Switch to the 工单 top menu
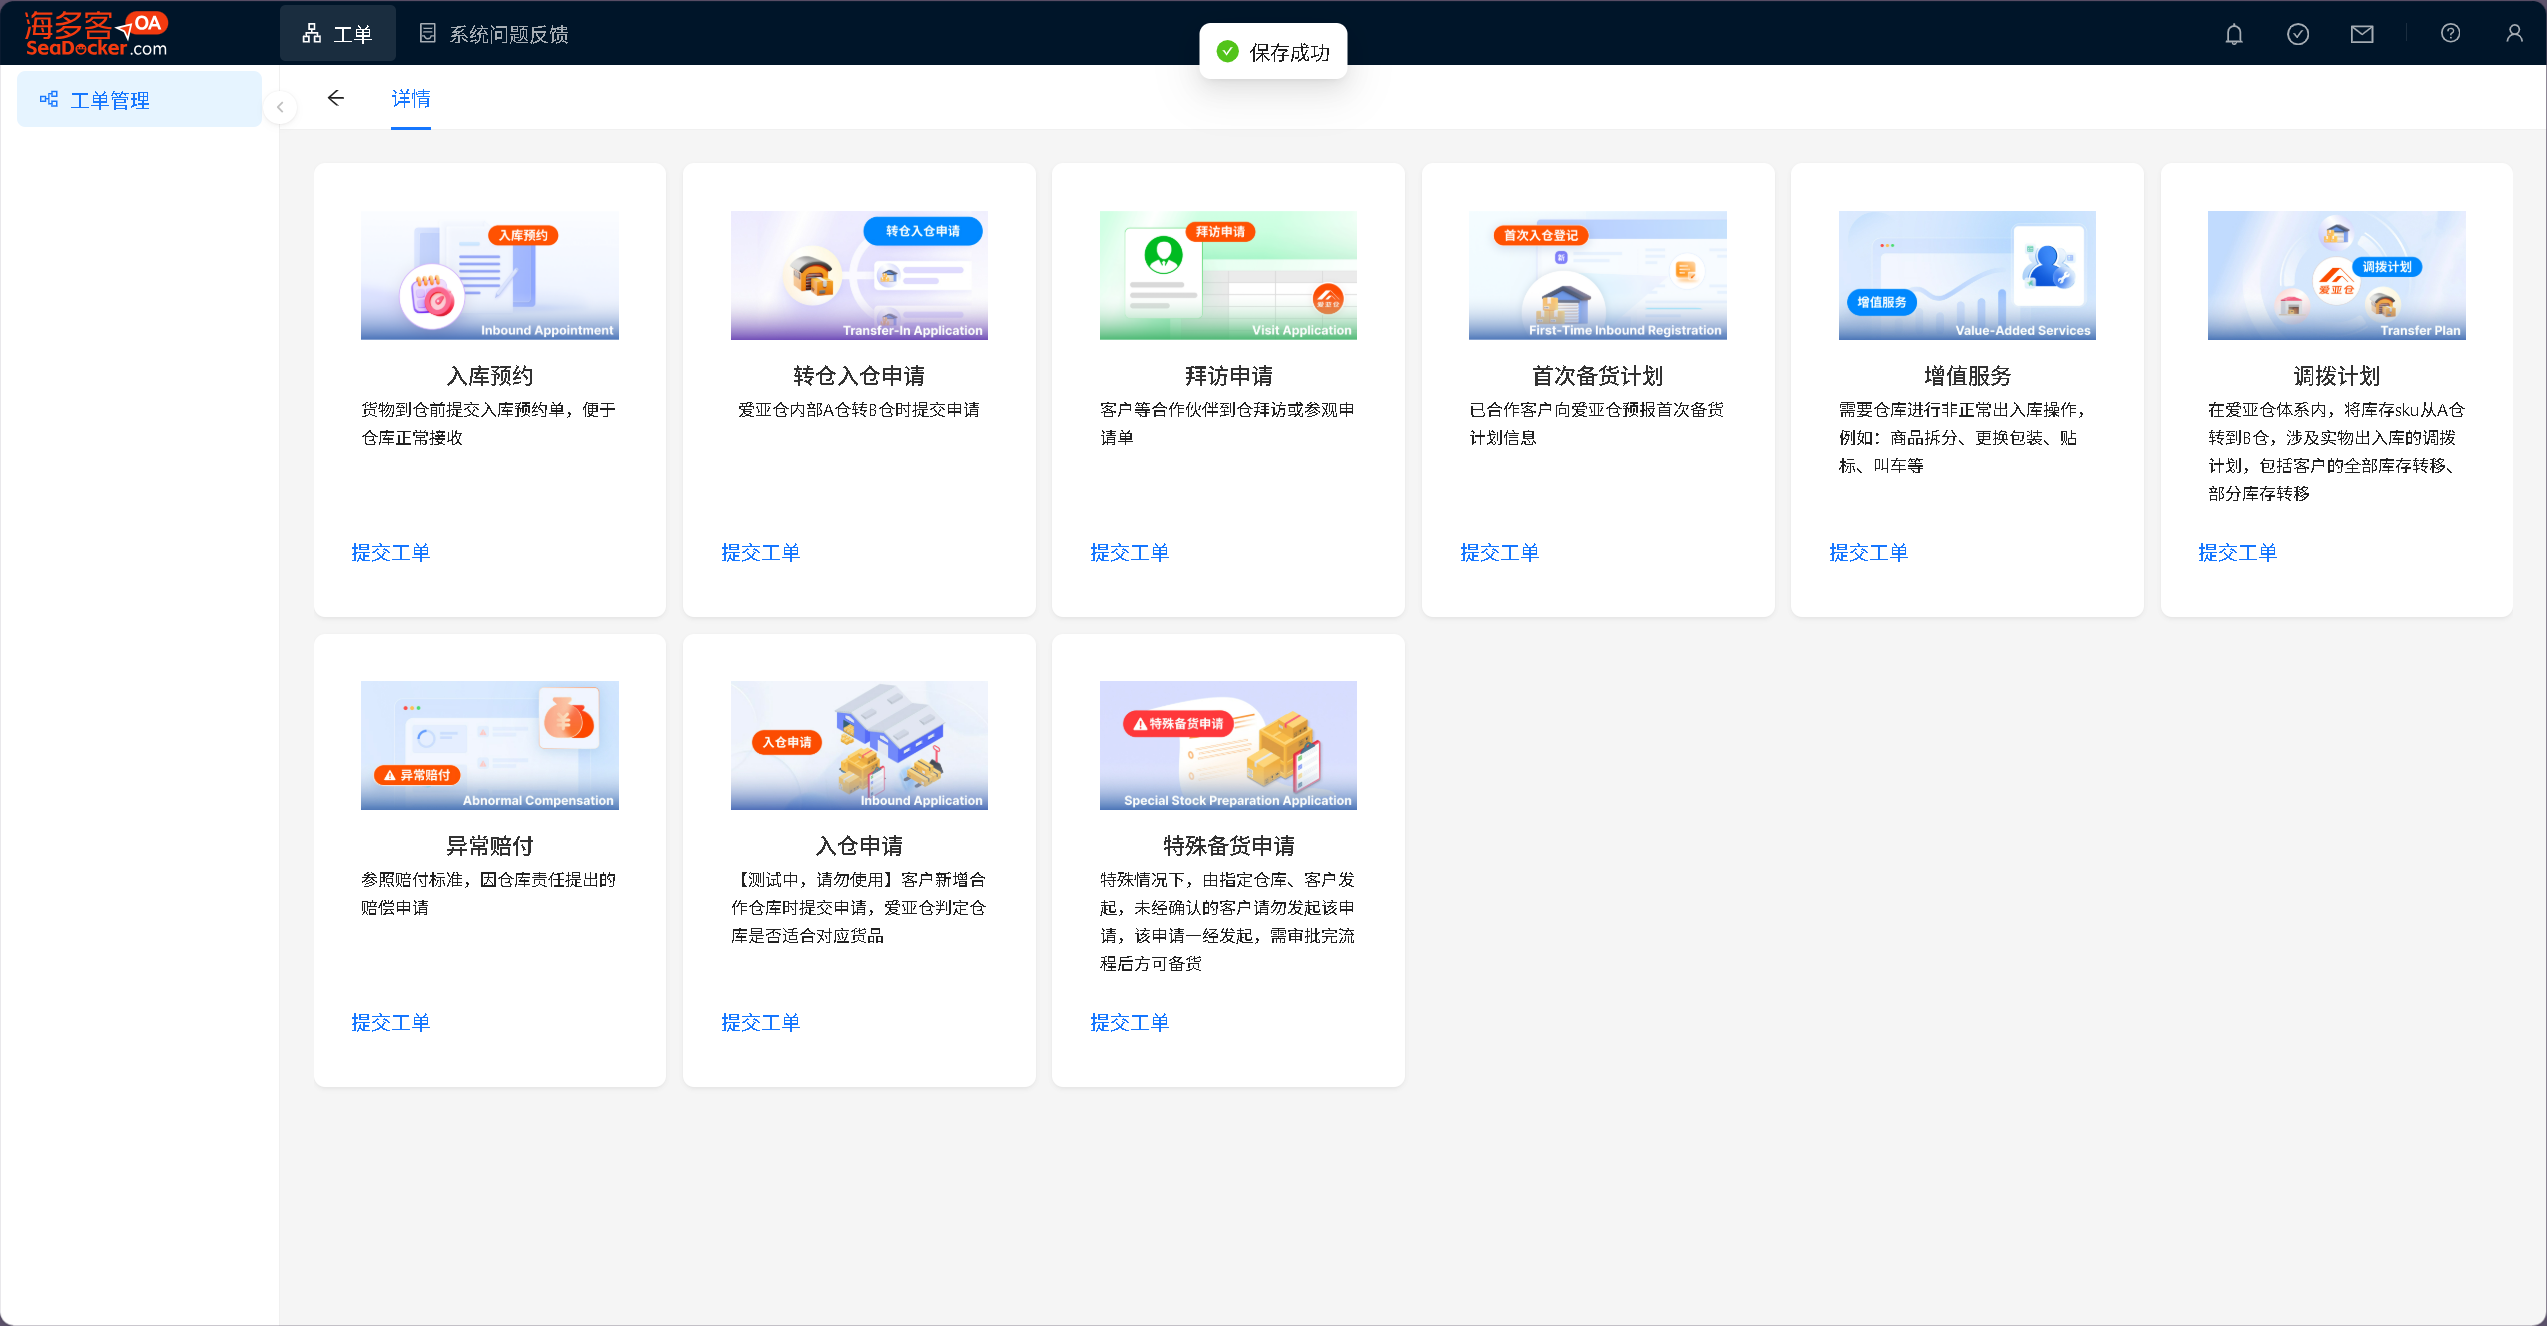Viewport: 2547px width, 1326px height. point(338,34)
